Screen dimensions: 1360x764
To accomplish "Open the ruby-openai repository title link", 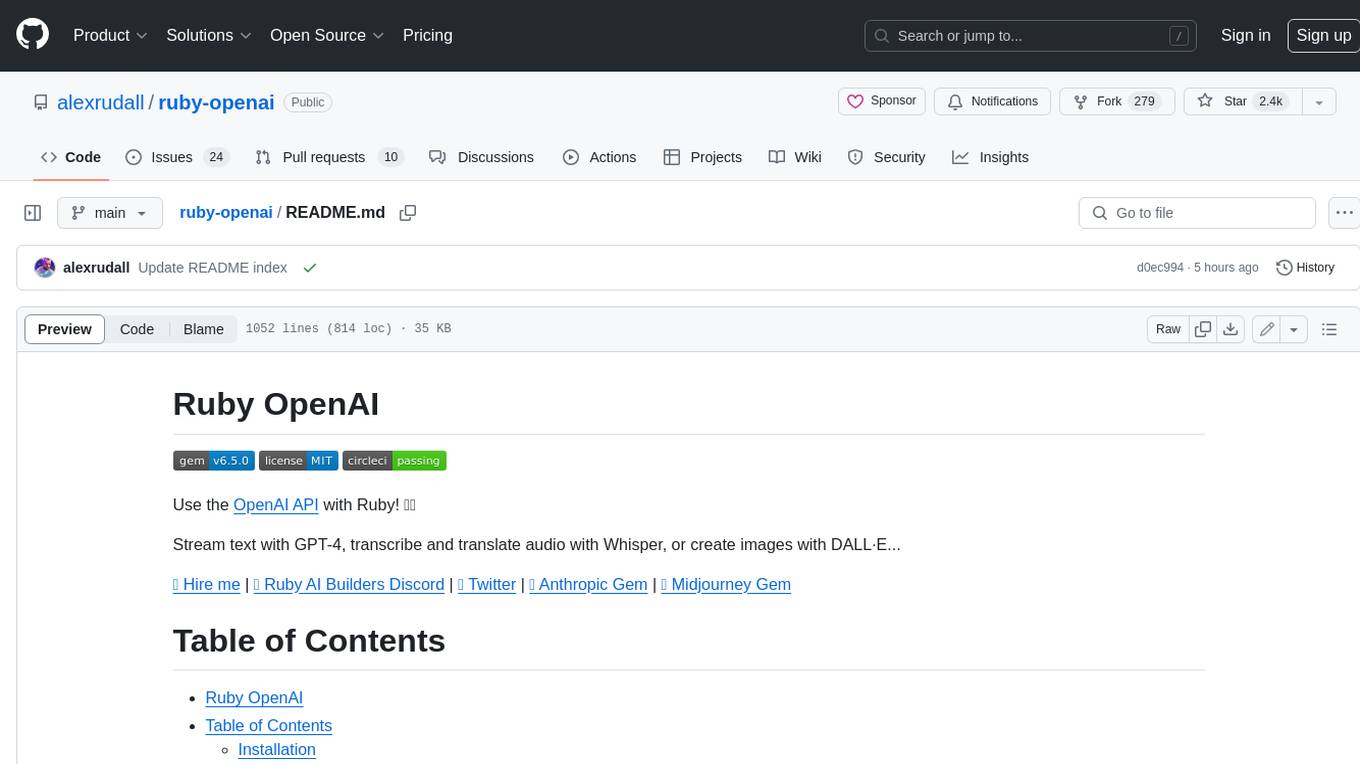I will coord(216,102).
